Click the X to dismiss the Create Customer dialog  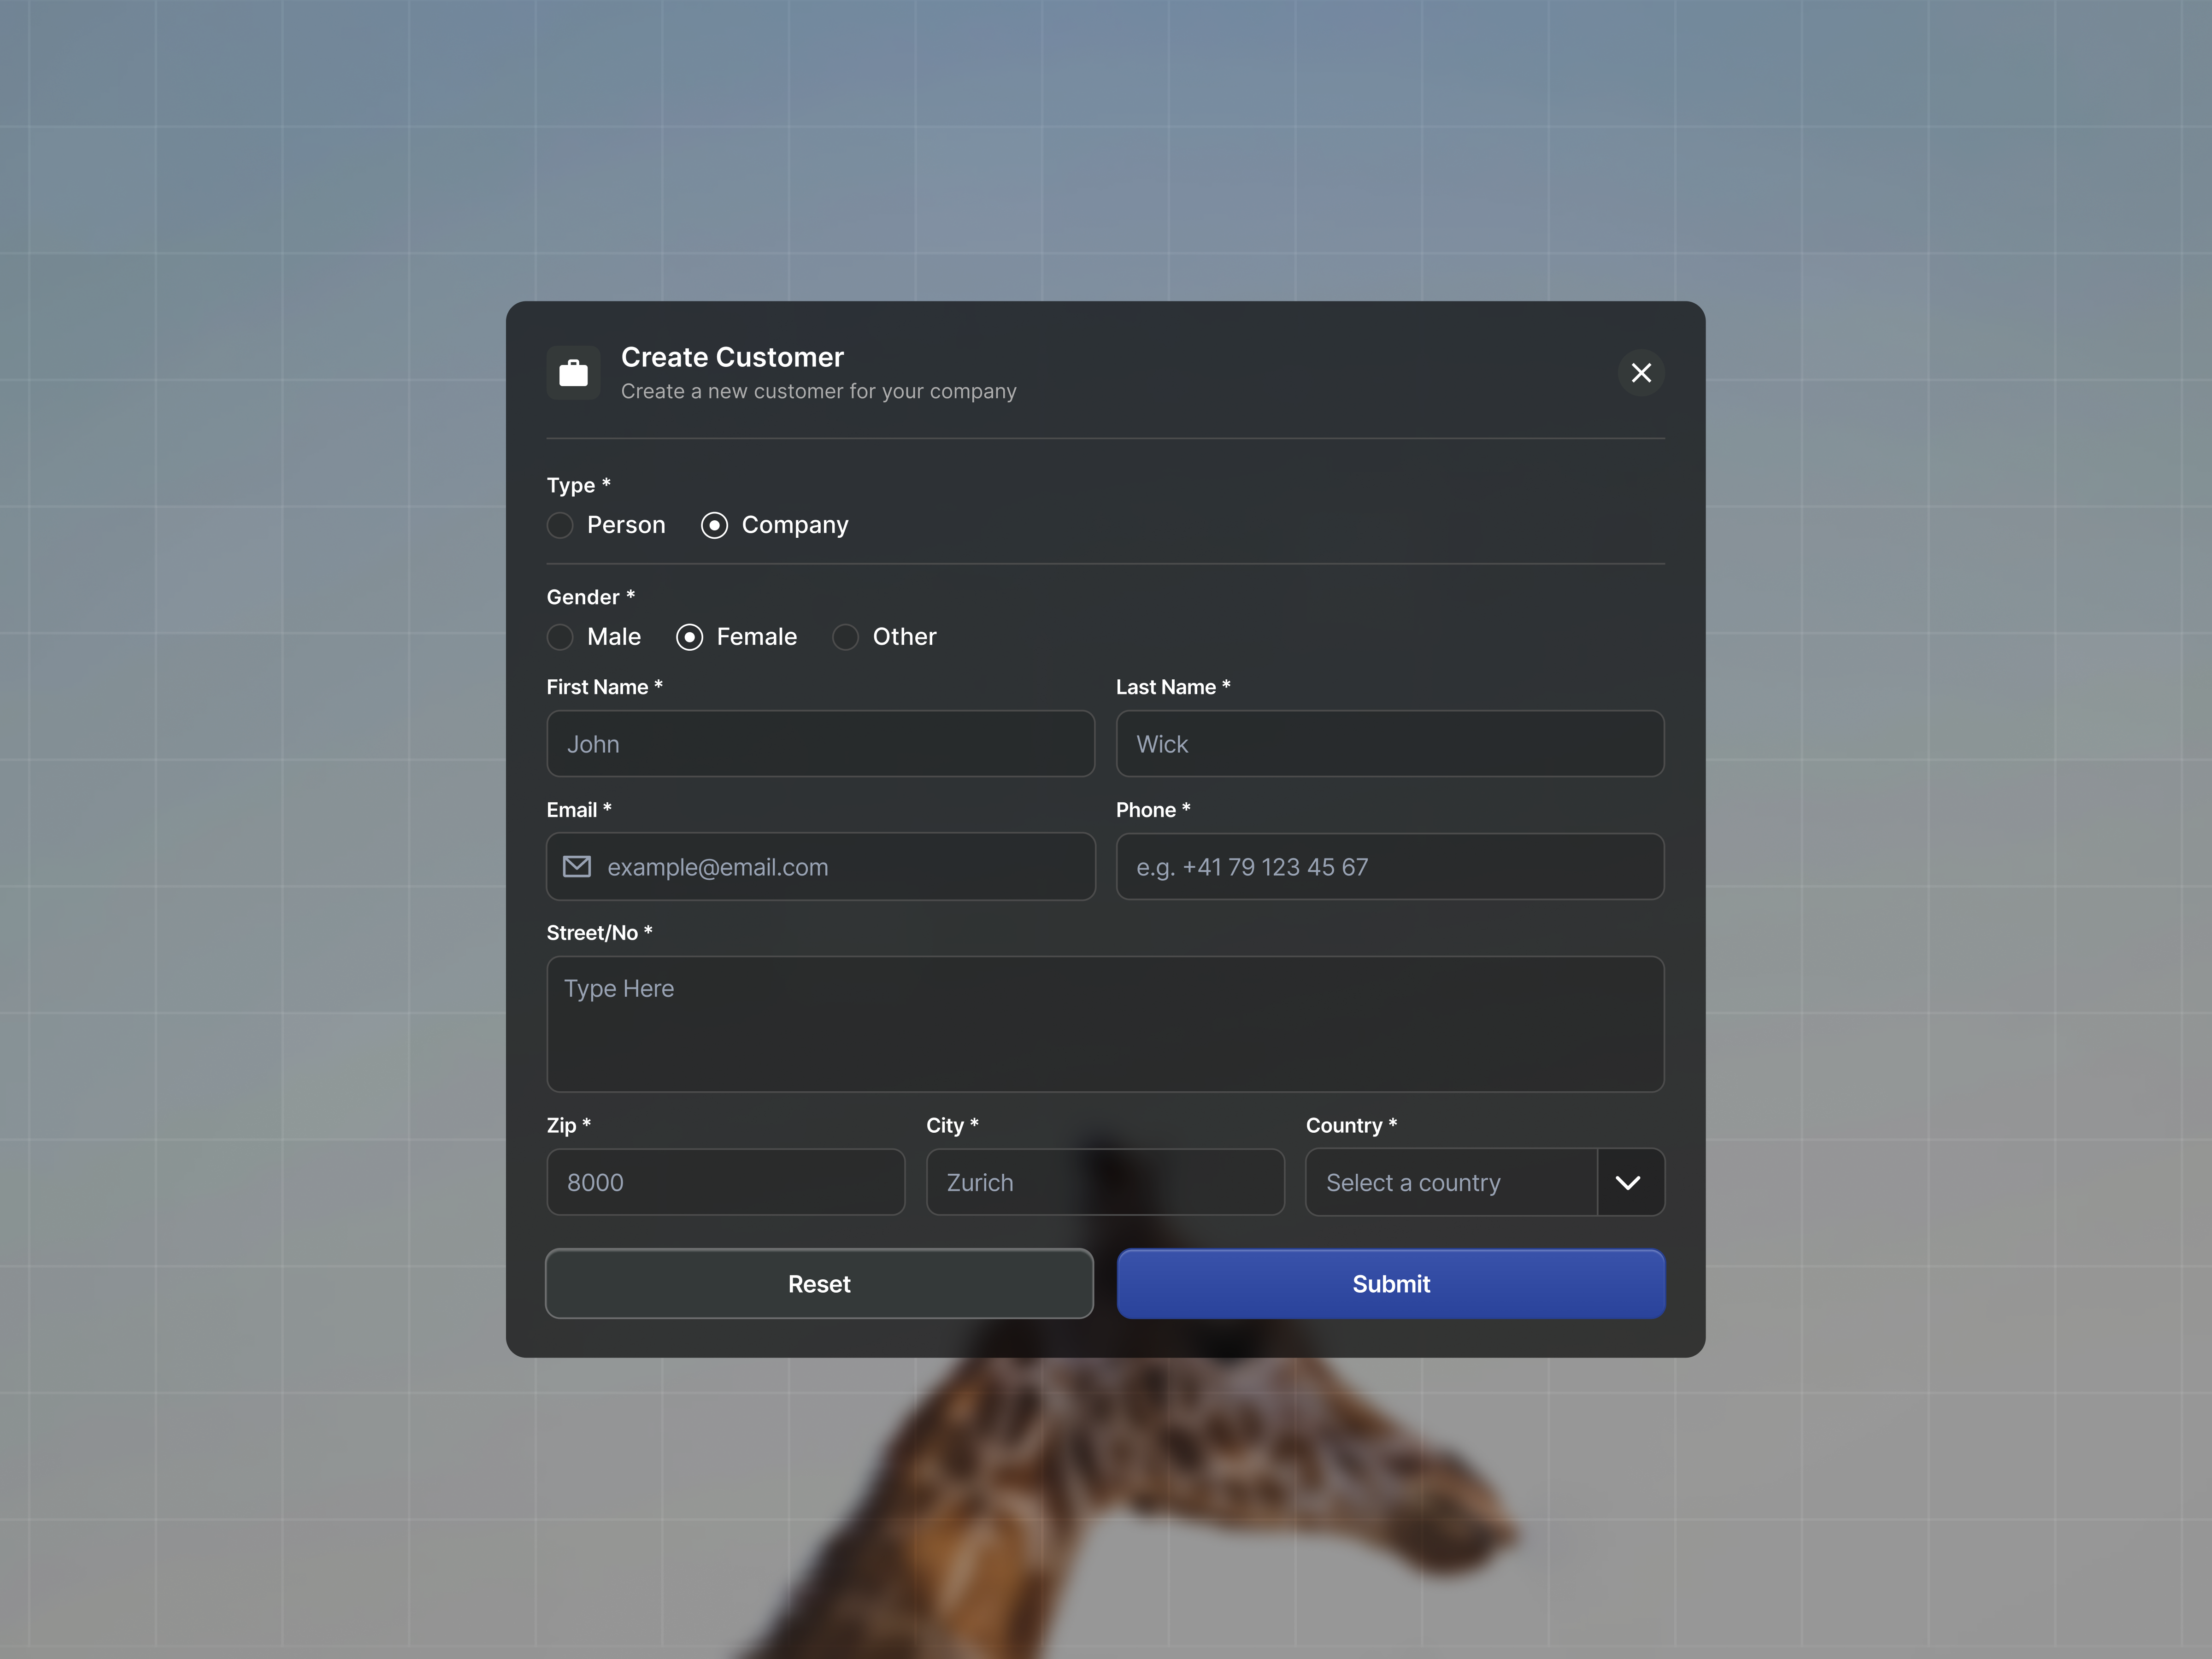tap(1640, 372)
